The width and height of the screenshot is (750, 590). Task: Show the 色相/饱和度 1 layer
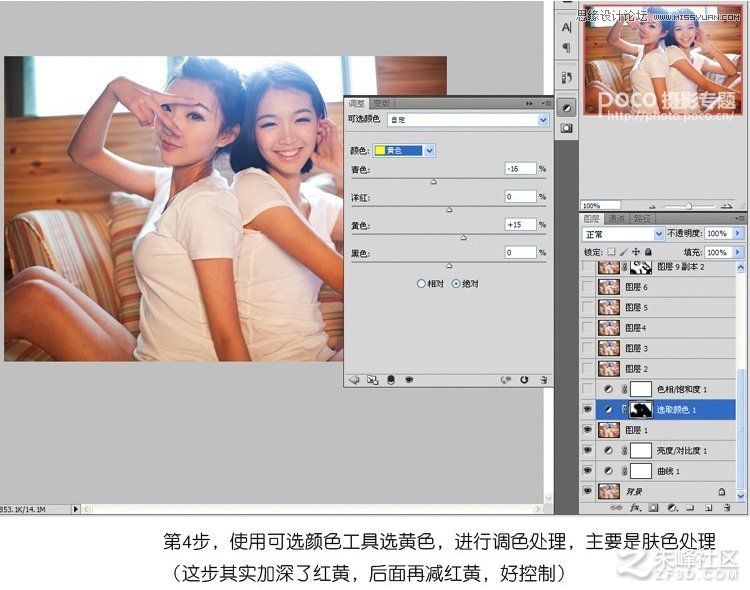pyautogui.click(x=588, y=389)
